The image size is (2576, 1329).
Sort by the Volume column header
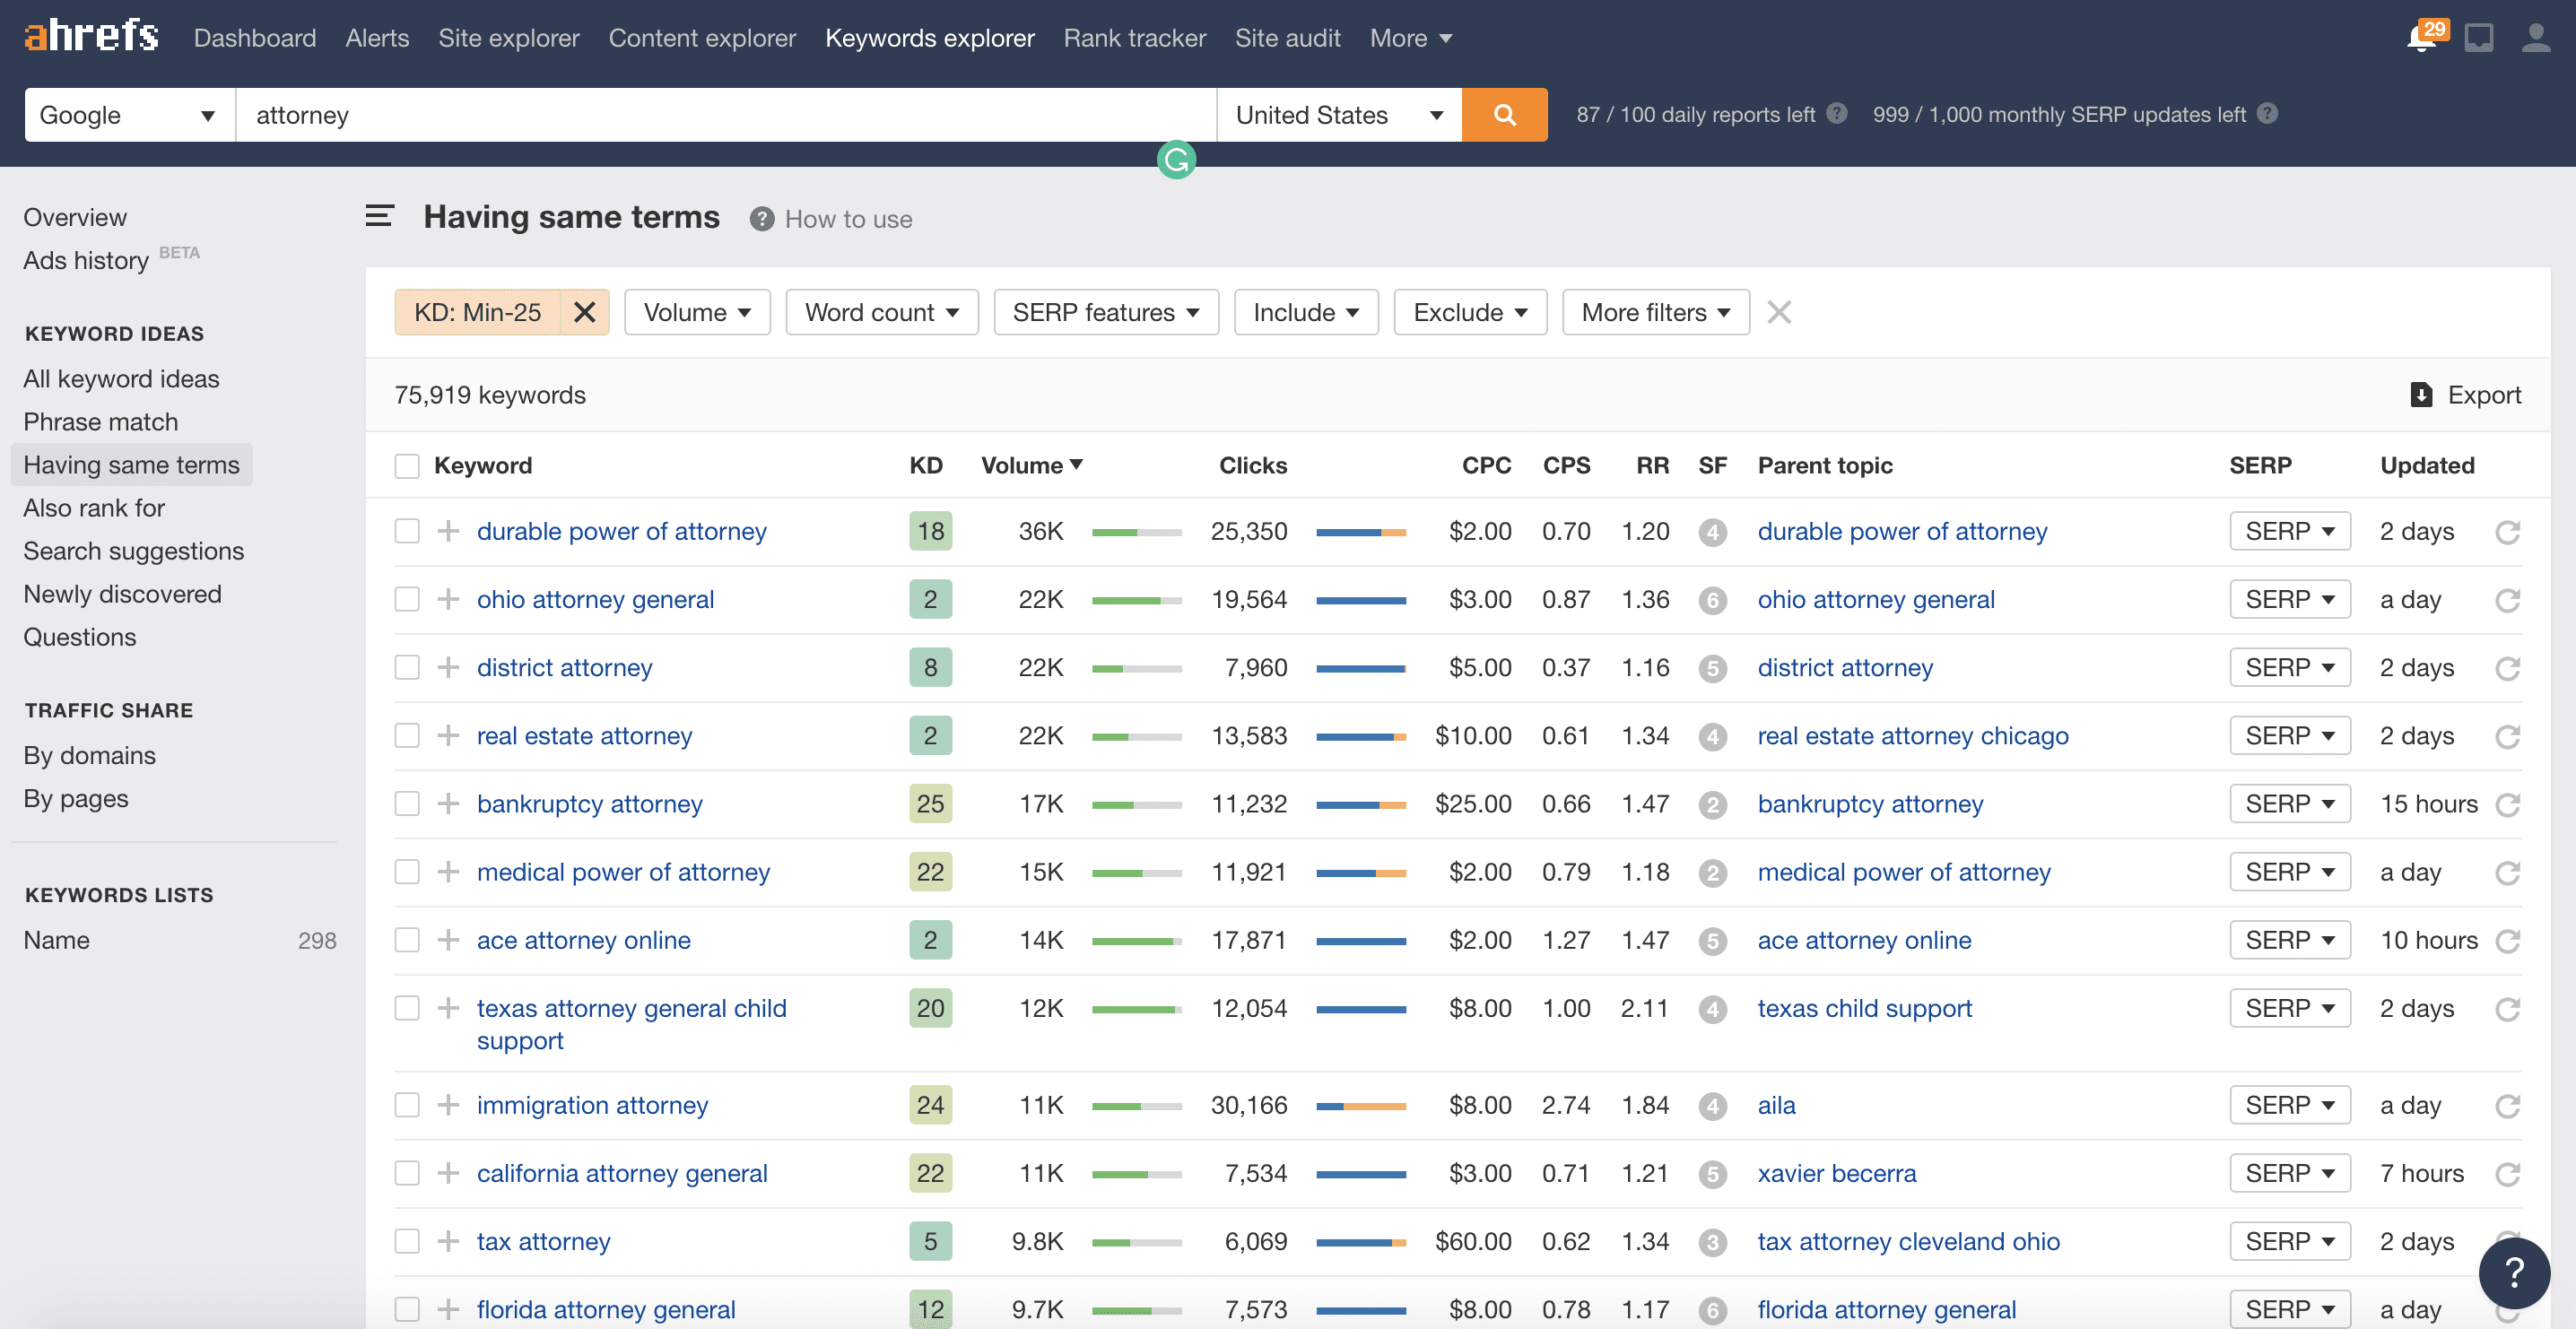1031,465
